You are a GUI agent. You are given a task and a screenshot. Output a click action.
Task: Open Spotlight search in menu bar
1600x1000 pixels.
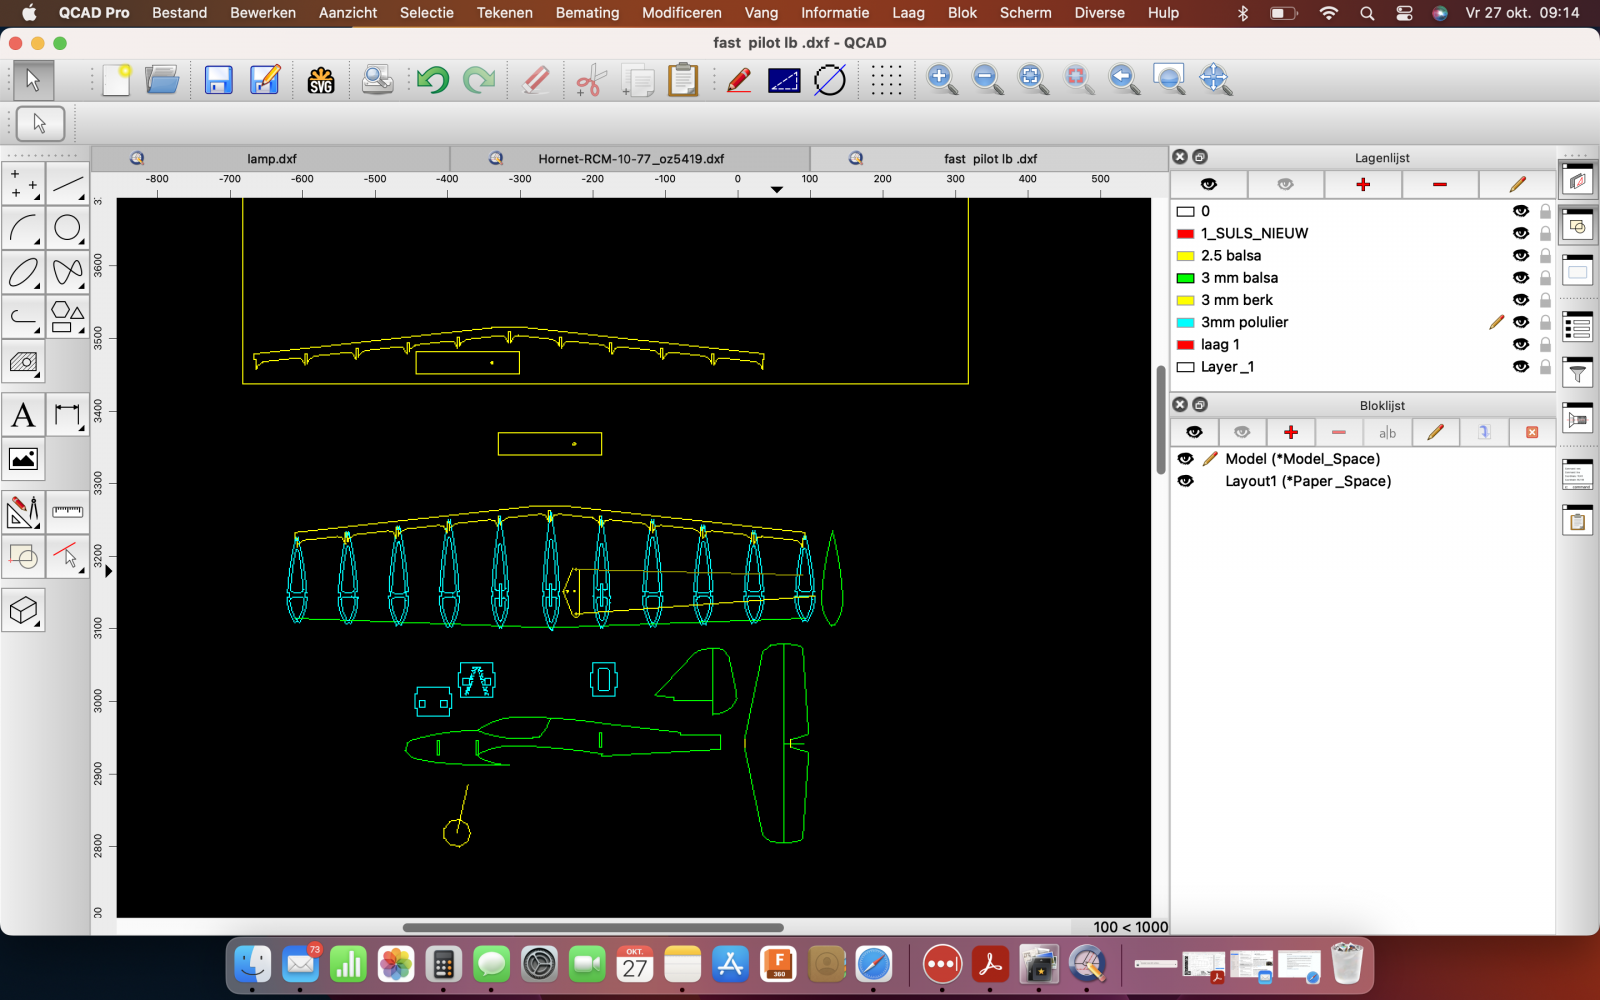coord(1367,13)
